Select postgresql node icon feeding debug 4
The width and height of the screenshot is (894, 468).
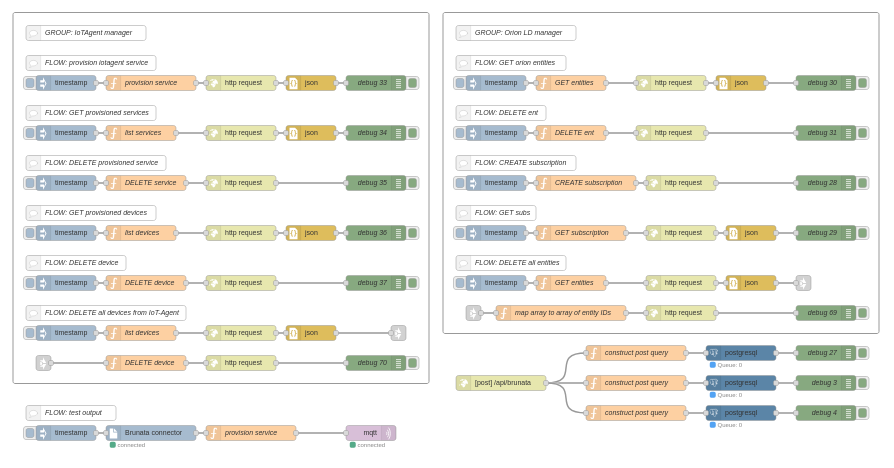tap(713, 413)
